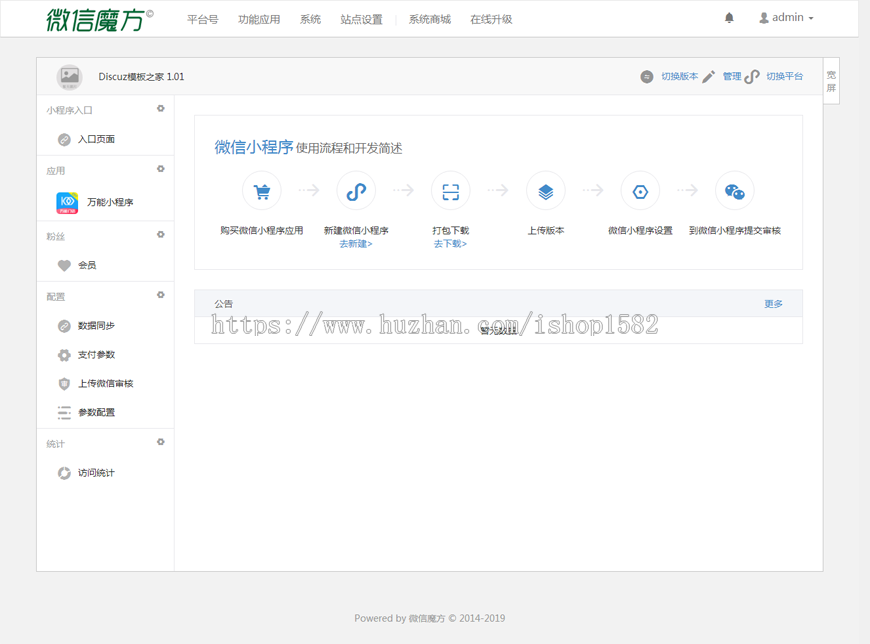Collapse the 统计 section gear
870x644 pixels.
point(161,442)
